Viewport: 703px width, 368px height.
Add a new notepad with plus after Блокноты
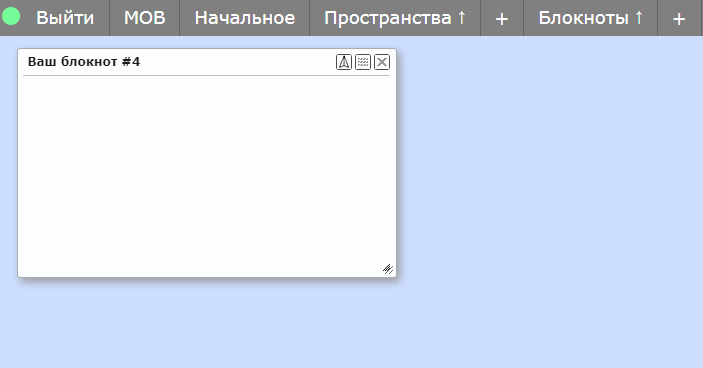679,18
